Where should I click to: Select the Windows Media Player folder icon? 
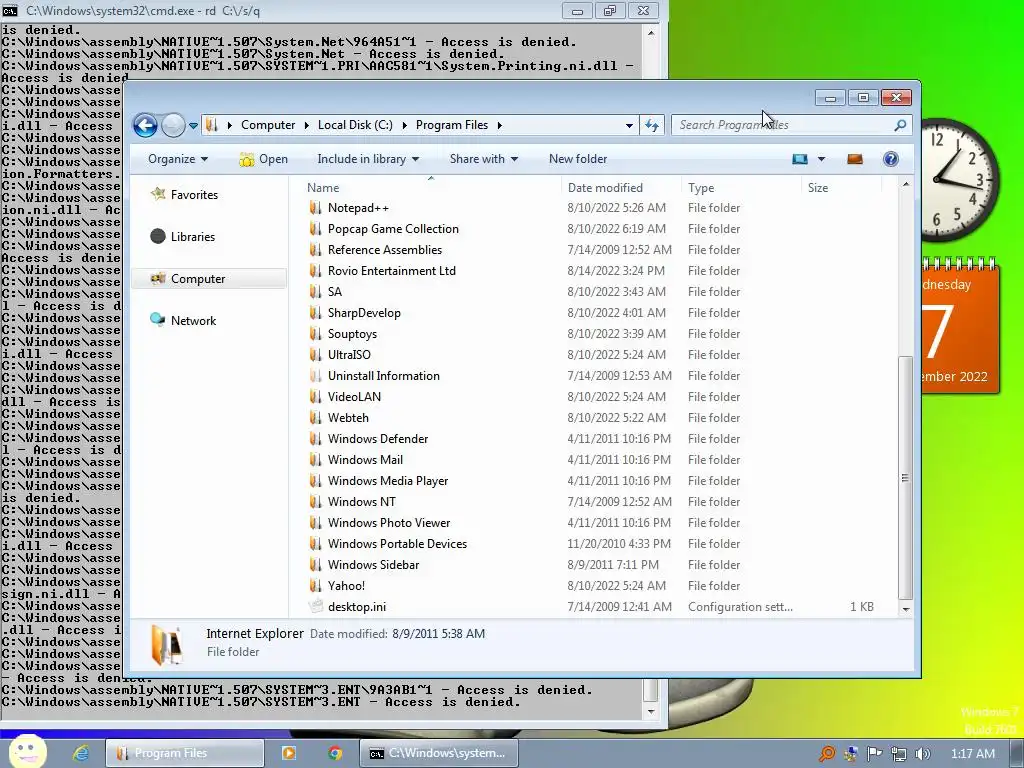(315, 481)
